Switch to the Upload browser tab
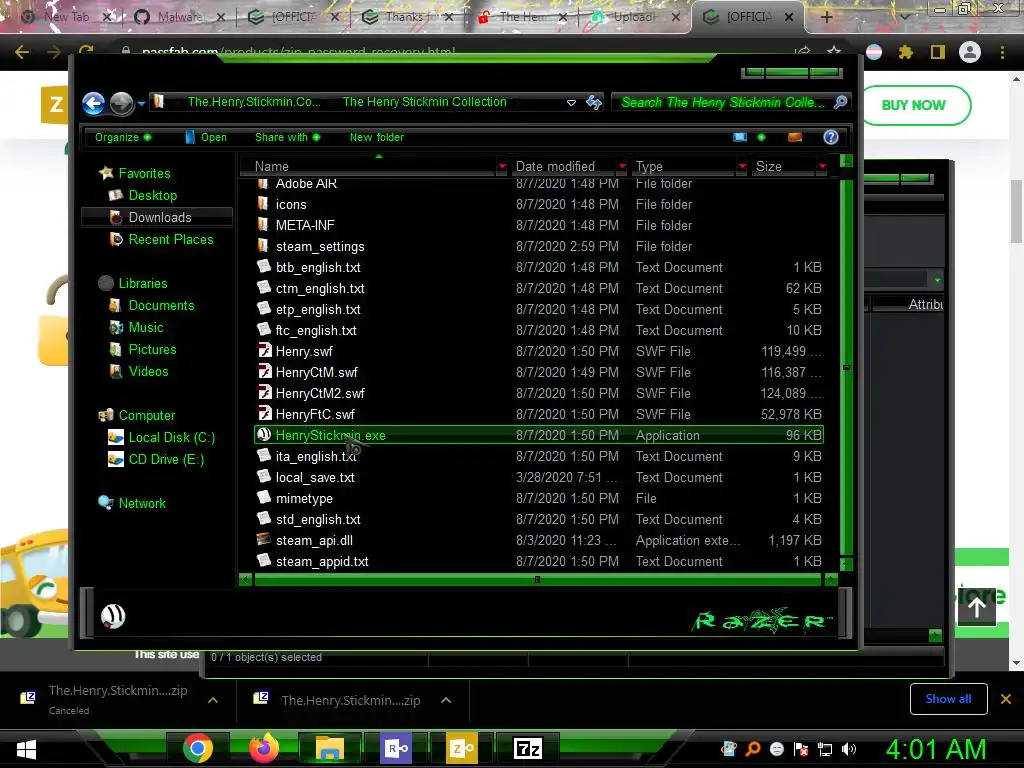 [633, 17]
